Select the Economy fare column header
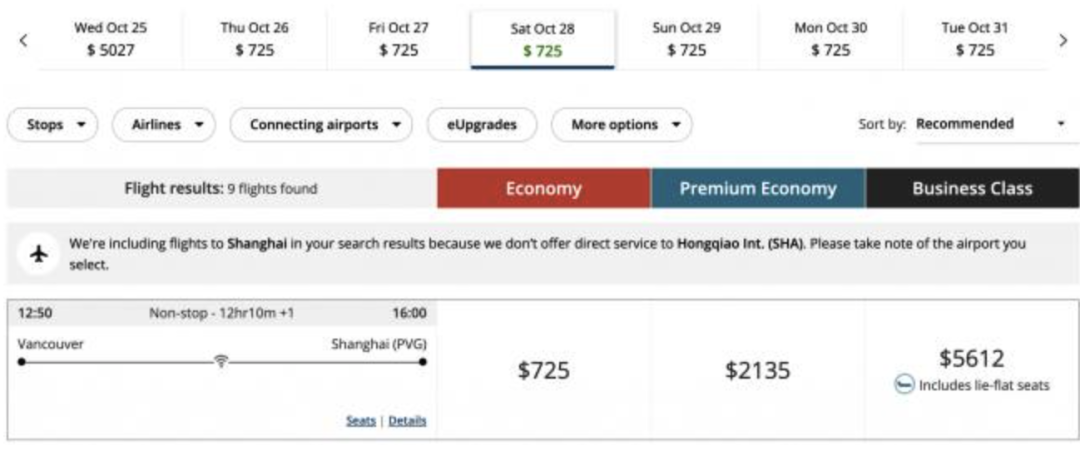This screenshot has width=1080, height=471. 543,188
